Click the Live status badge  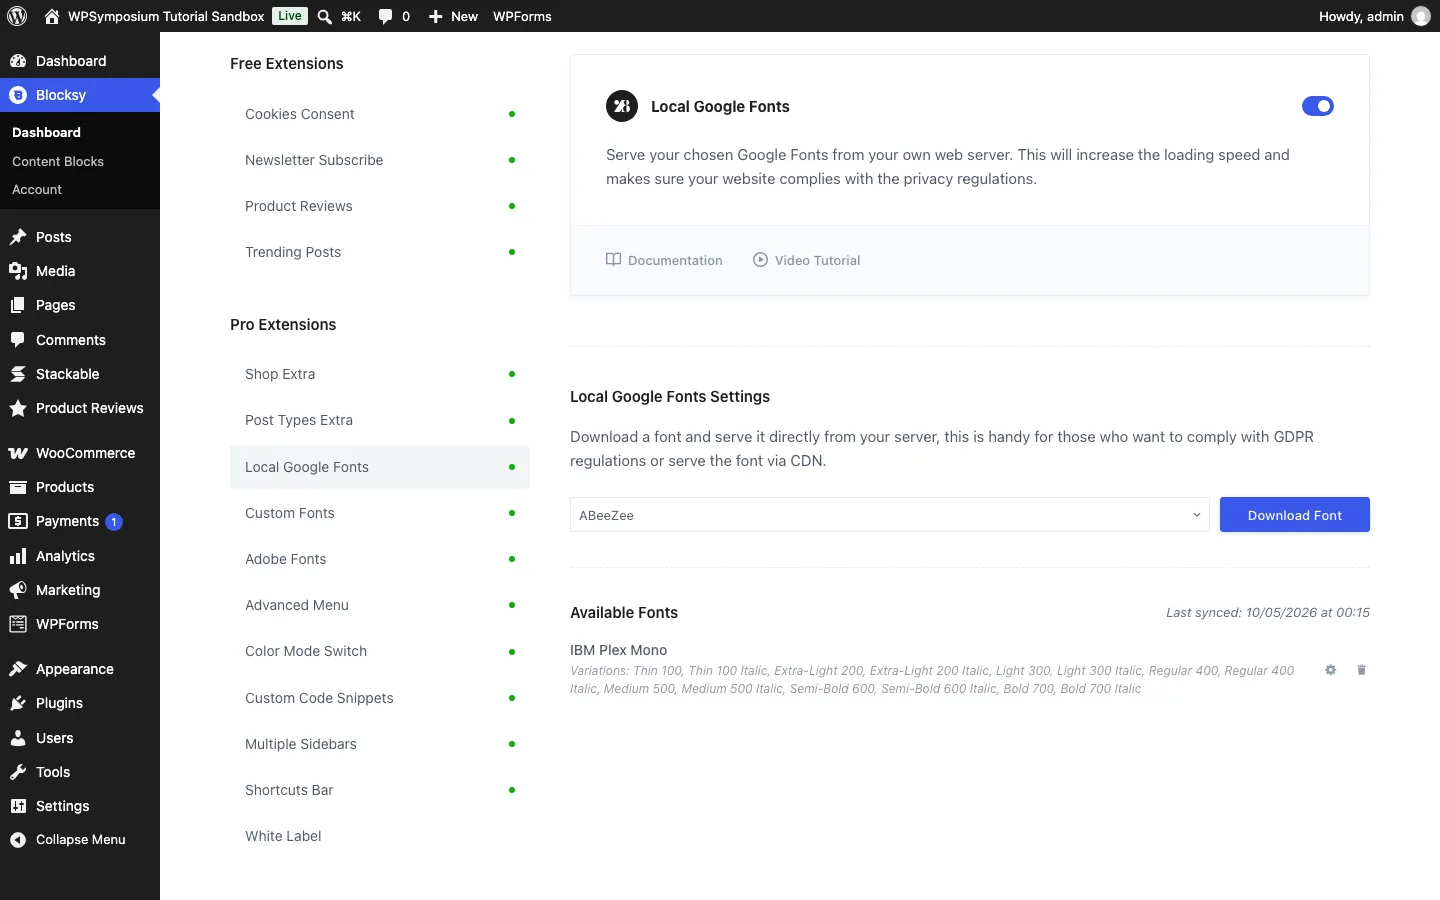point(290,16)
